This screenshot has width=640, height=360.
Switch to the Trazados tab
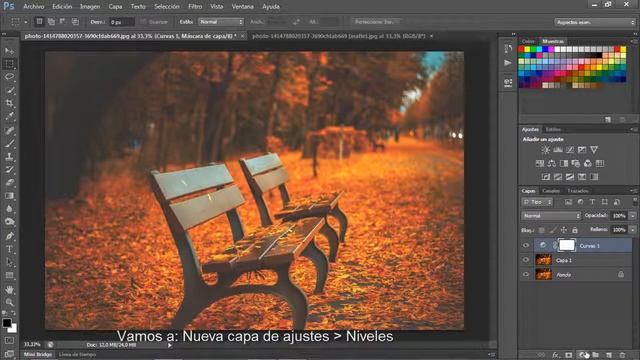tap(578, 191)
